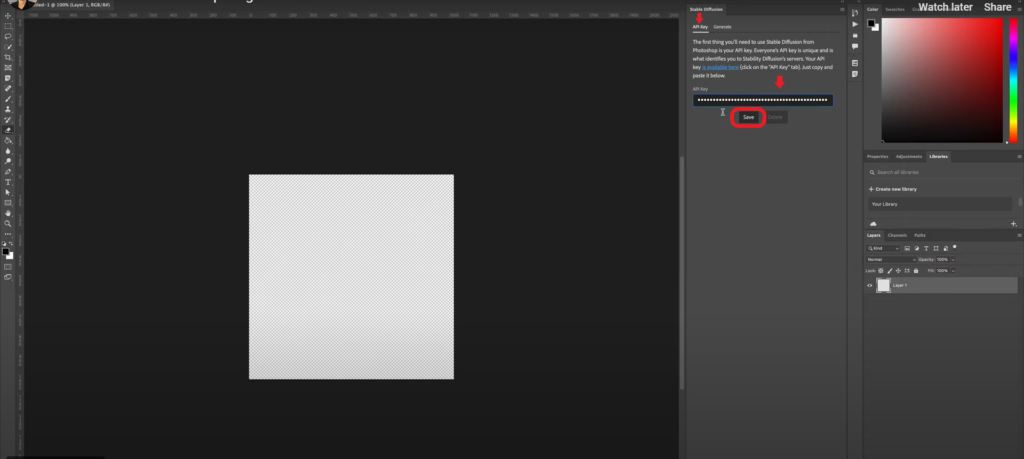Screen dimensions: 1024x459
Task: Click the toolbar foreground color swatch
Action: (6, 251)
